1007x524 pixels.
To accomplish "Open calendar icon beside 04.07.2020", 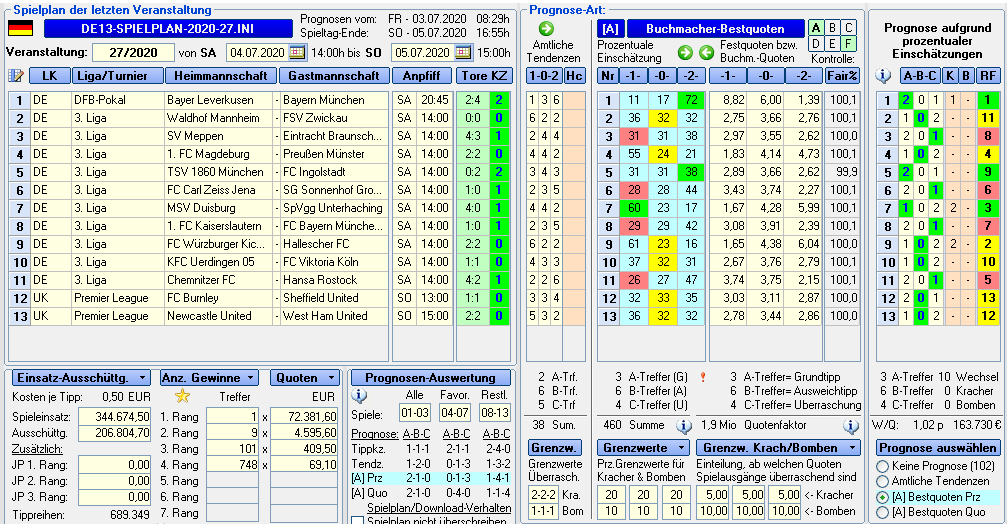I will click(297, 53).
